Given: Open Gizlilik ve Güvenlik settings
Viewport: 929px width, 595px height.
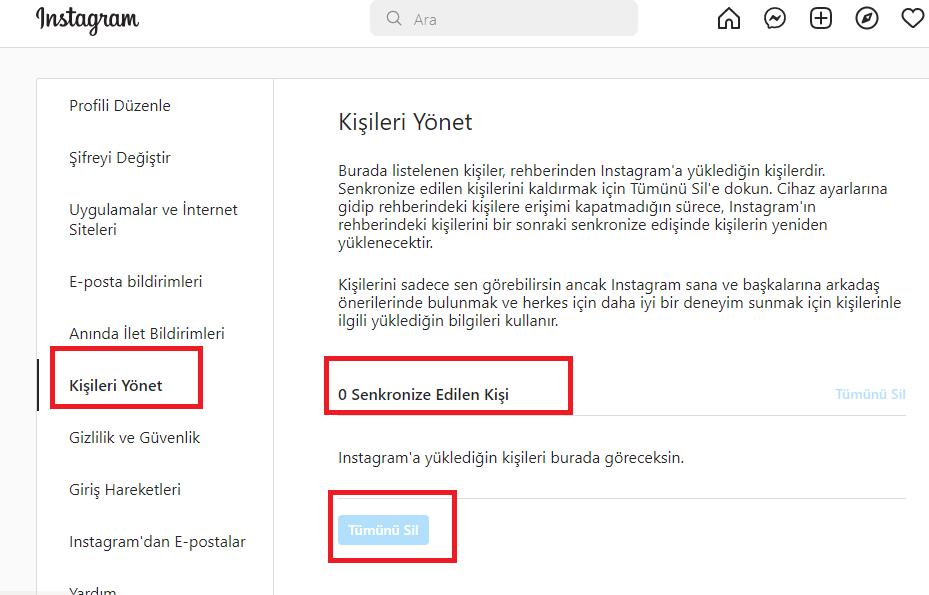Looking at the screenshot, I should pos(134,437).
